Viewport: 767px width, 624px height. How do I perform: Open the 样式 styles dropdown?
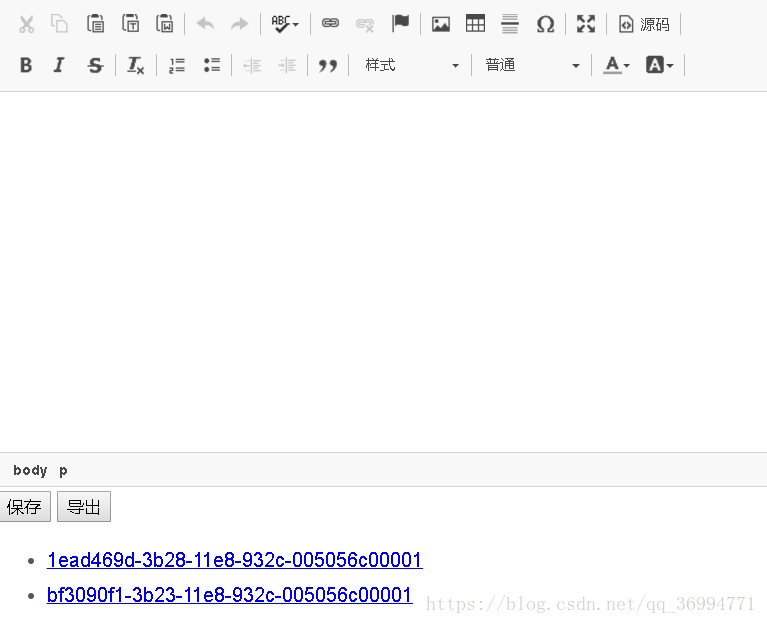click(411, 65)
